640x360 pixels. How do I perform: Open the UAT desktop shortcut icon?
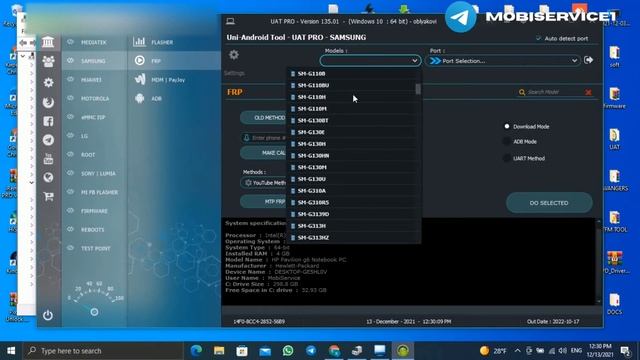pos(615,139)
